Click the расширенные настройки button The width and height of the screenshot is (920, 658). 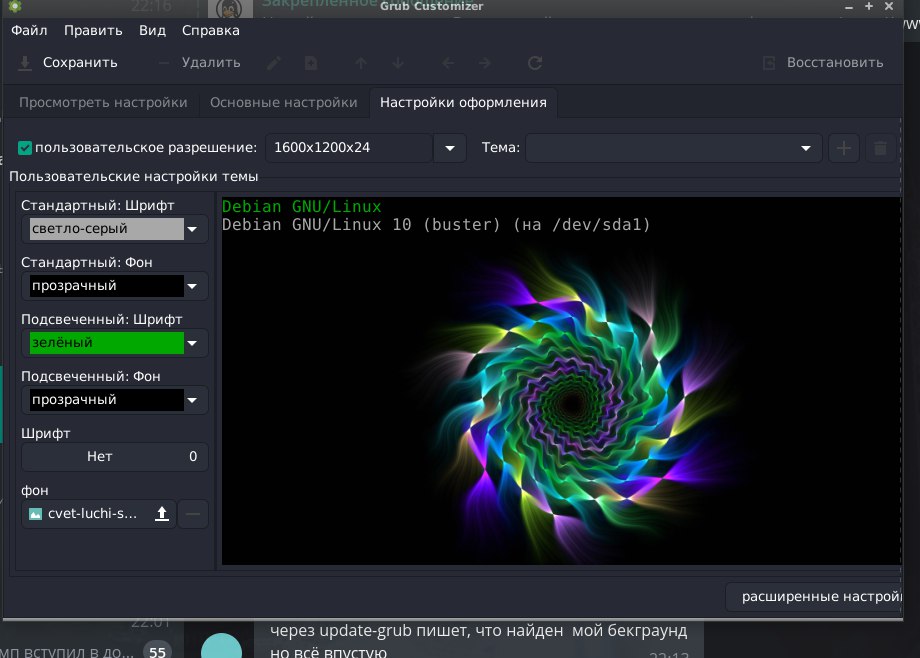point(814,597)
